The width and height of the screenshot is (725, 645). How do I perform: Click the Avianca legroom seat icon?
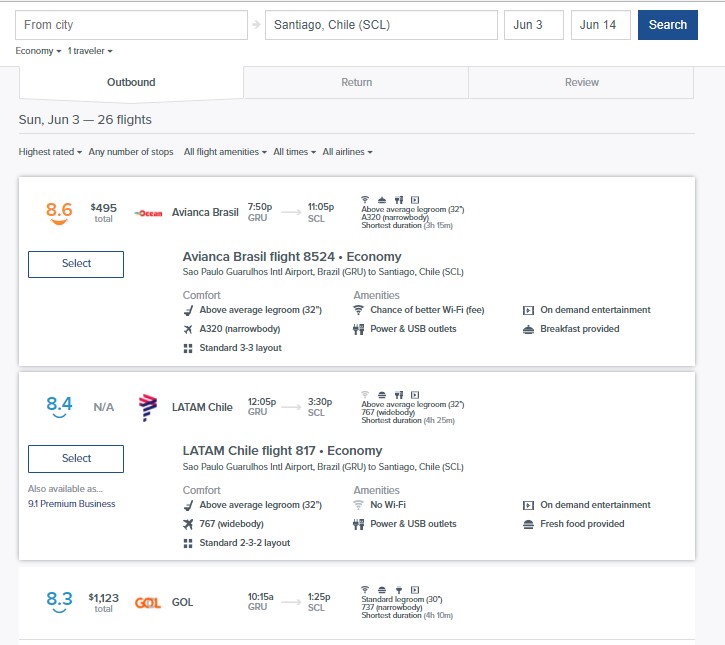click(188, 310)
